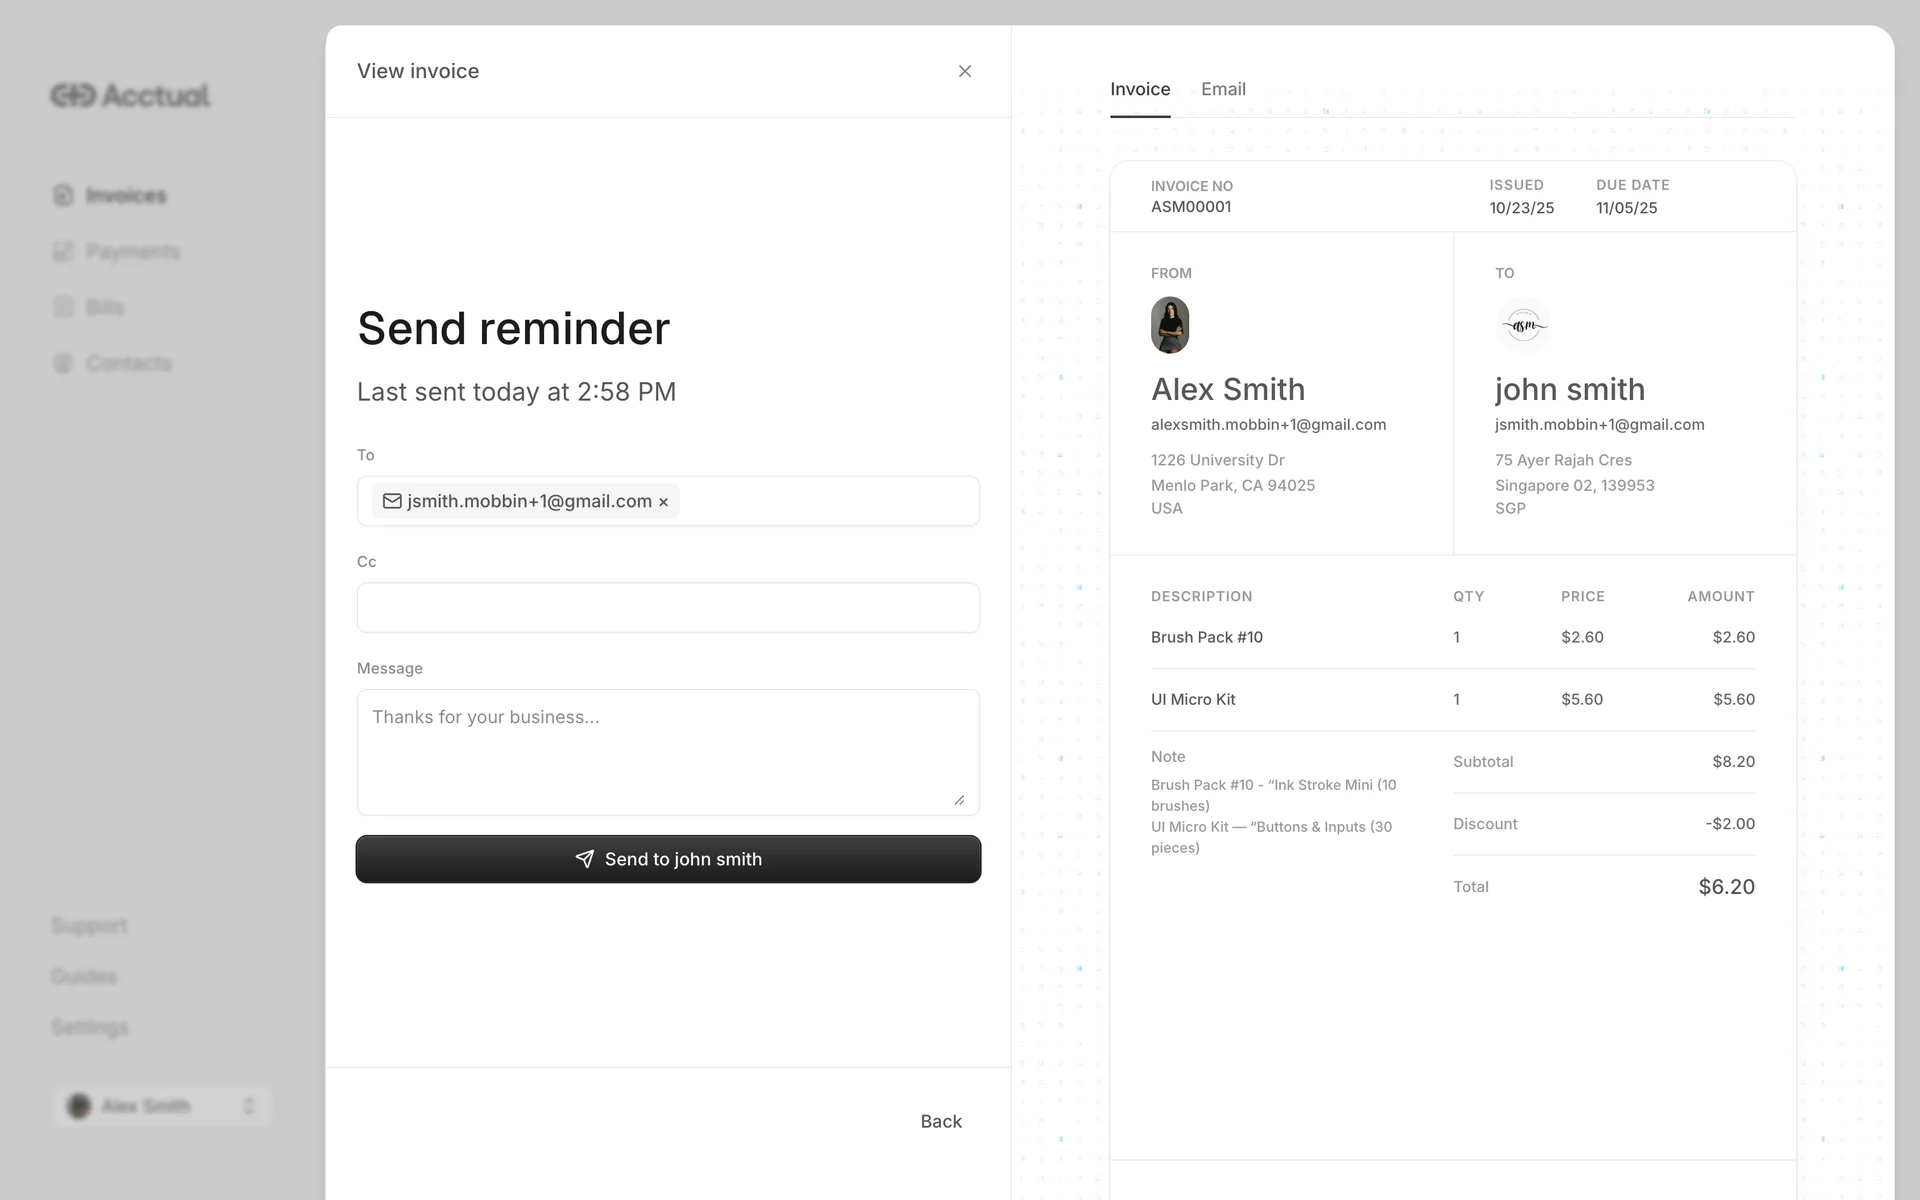
Task: Switch to the Email tab
Action: coord(1223,89)
